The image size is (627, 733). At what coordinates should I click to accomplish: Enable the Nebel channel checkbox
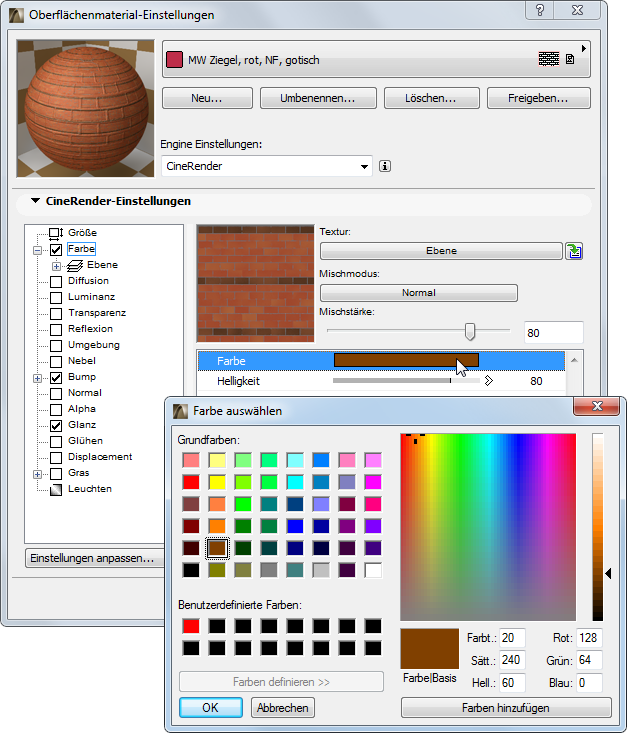click(x=56, y=361)
